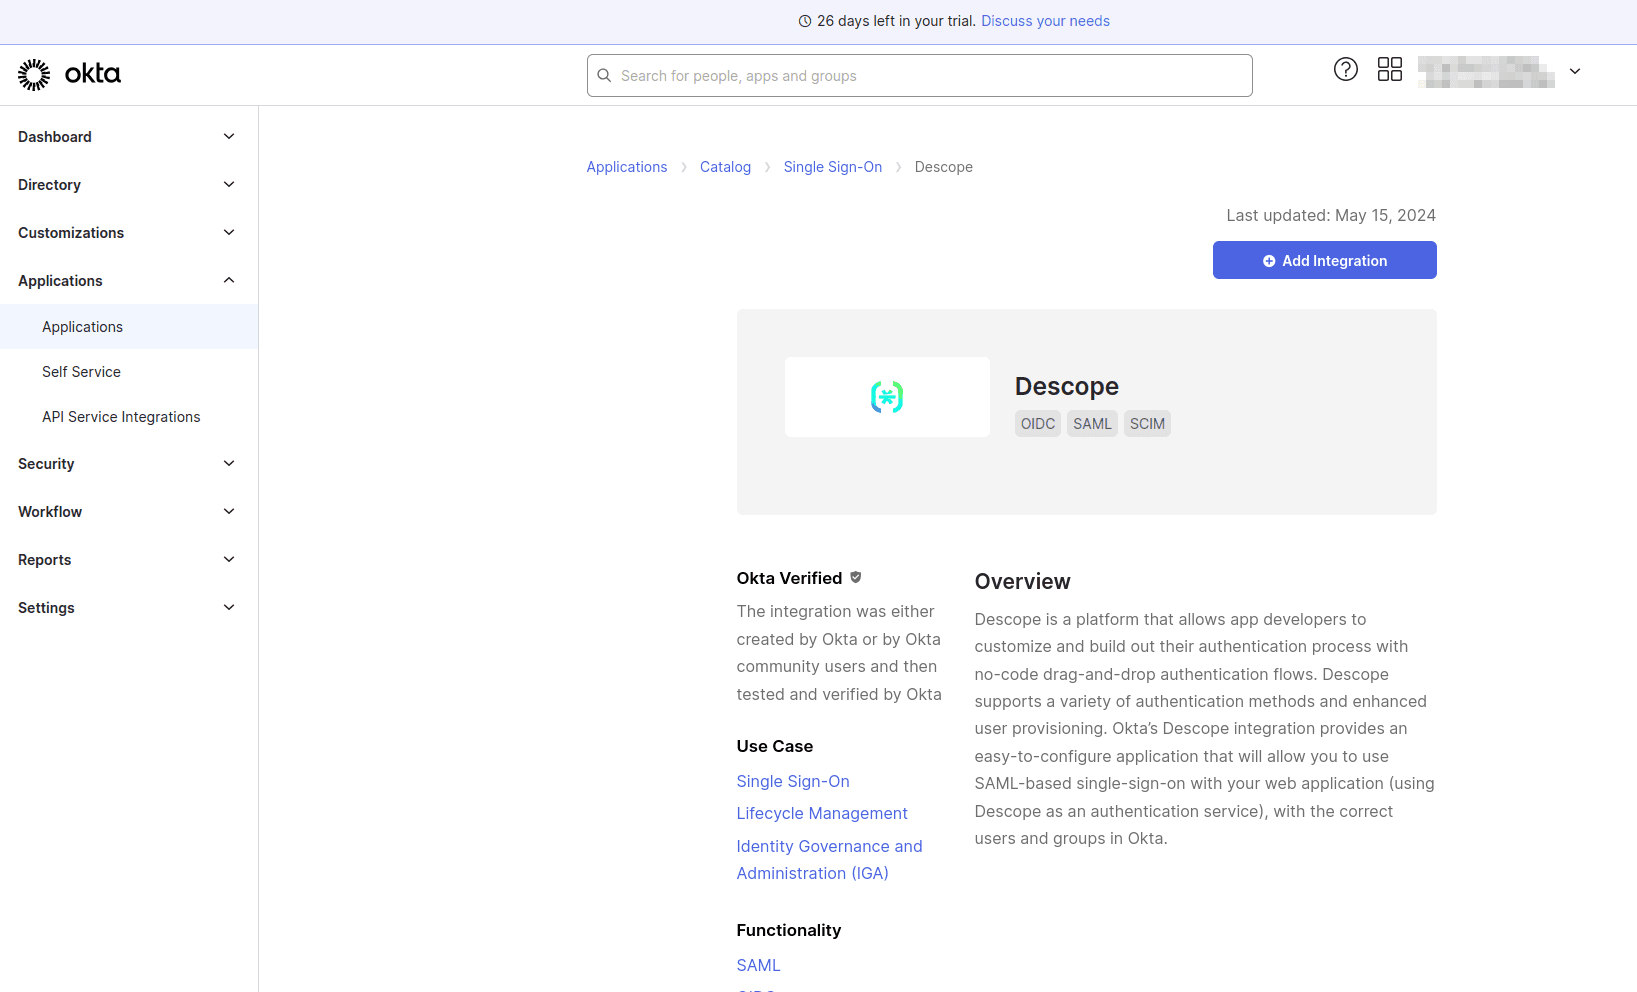Open the account dropdown chevron
This screenshot has height=992, width=1637.
(1575, 71)
